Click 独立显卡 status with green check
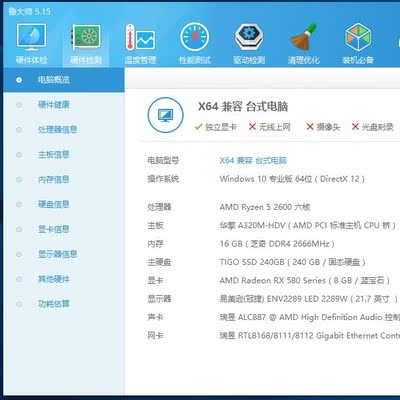This screenshot has height=400, width=400. [216, 127]
